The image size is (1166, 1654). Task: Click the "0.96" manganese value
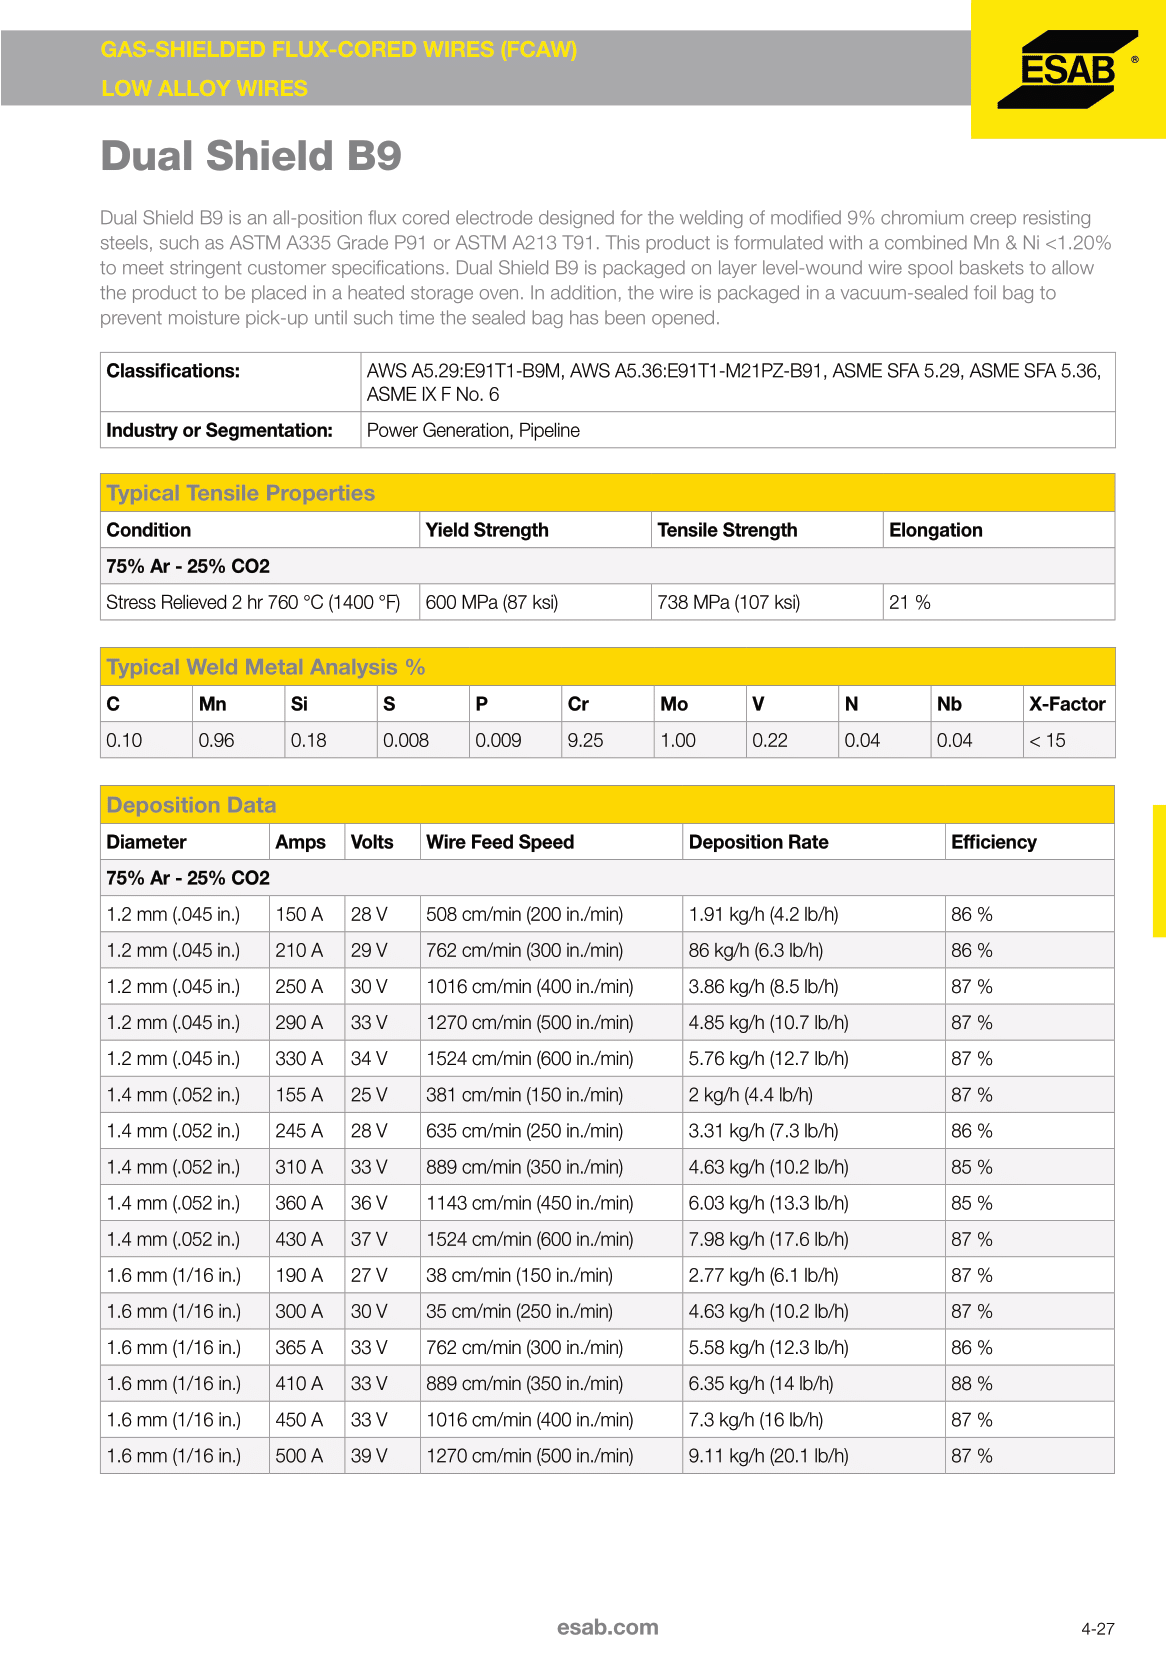click(x=216, y=740)
